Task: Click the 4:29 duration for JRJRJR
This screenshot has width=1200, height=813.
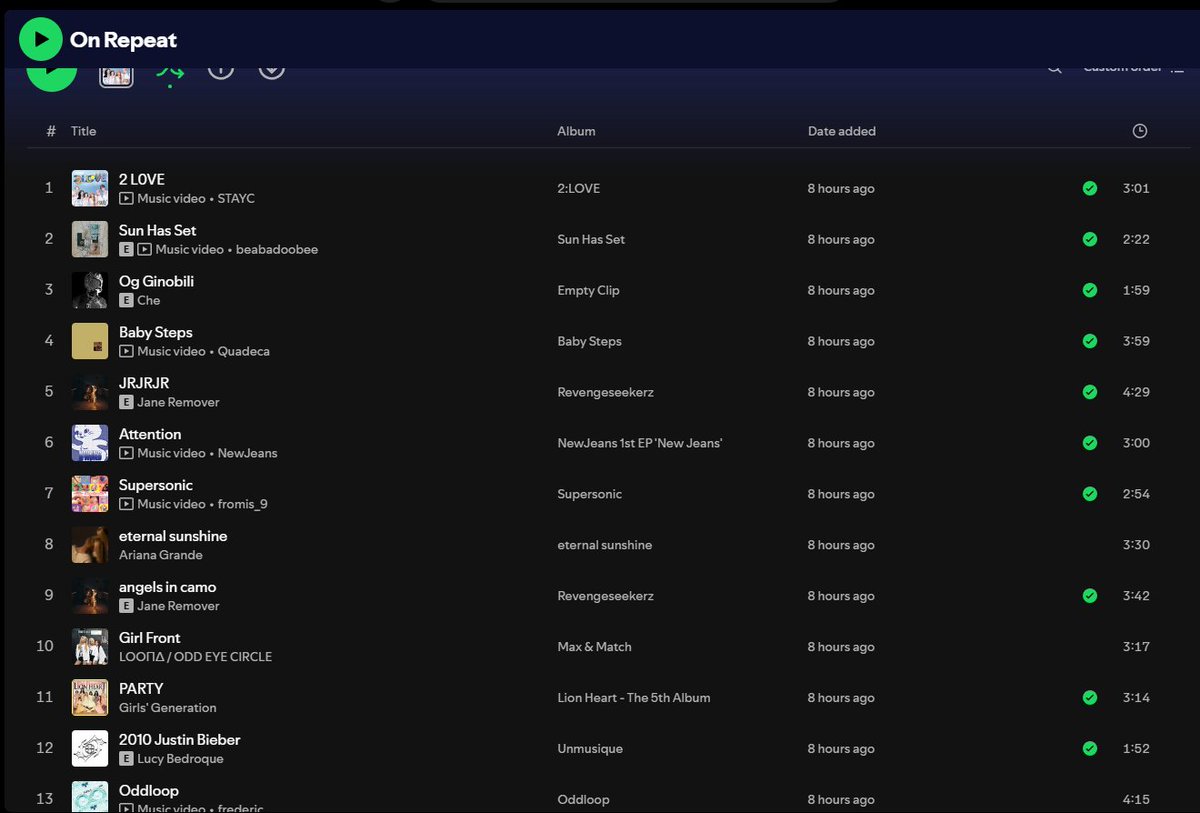Action: [x=1136, y=393]
